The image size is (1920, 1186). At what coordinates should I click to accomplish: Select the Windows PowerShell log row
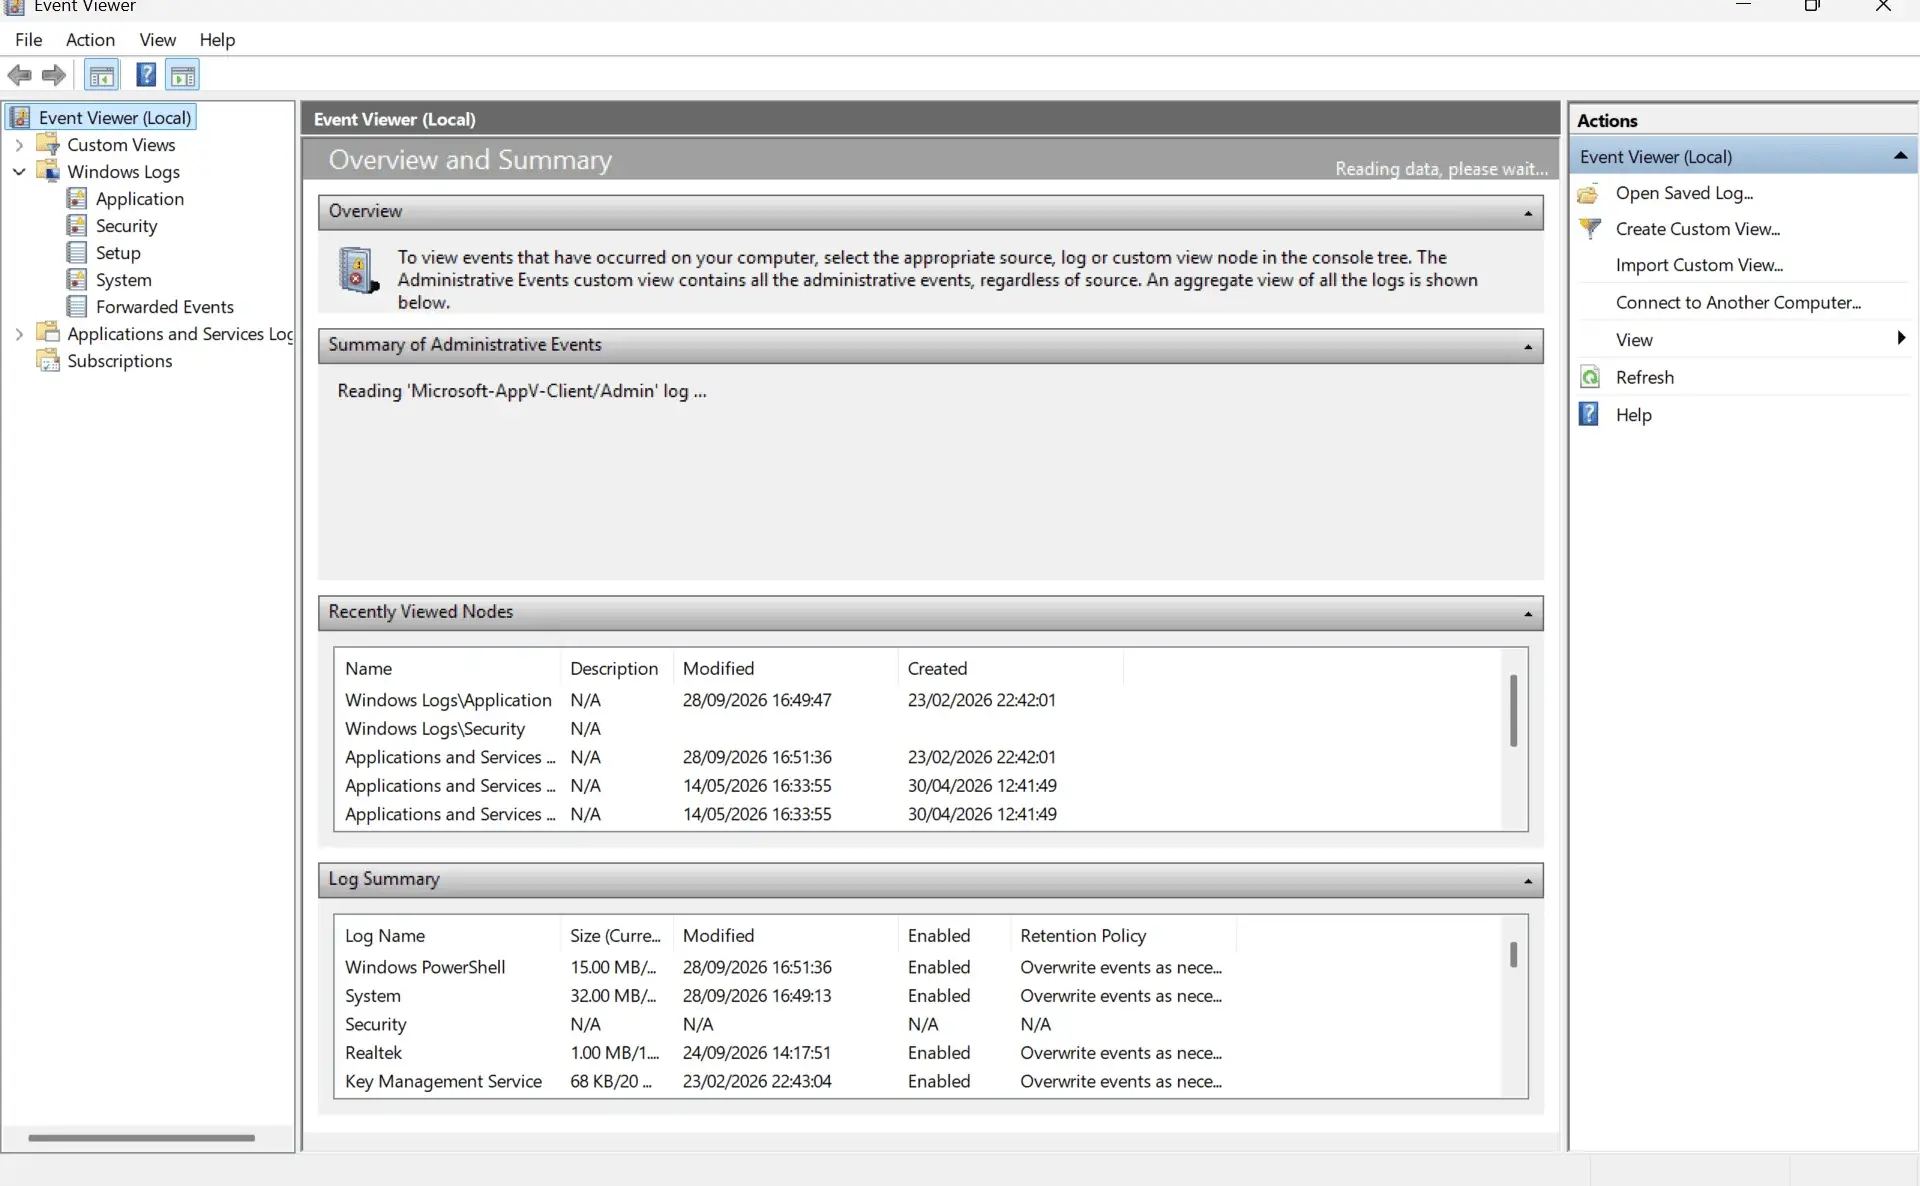click(784, 967)
